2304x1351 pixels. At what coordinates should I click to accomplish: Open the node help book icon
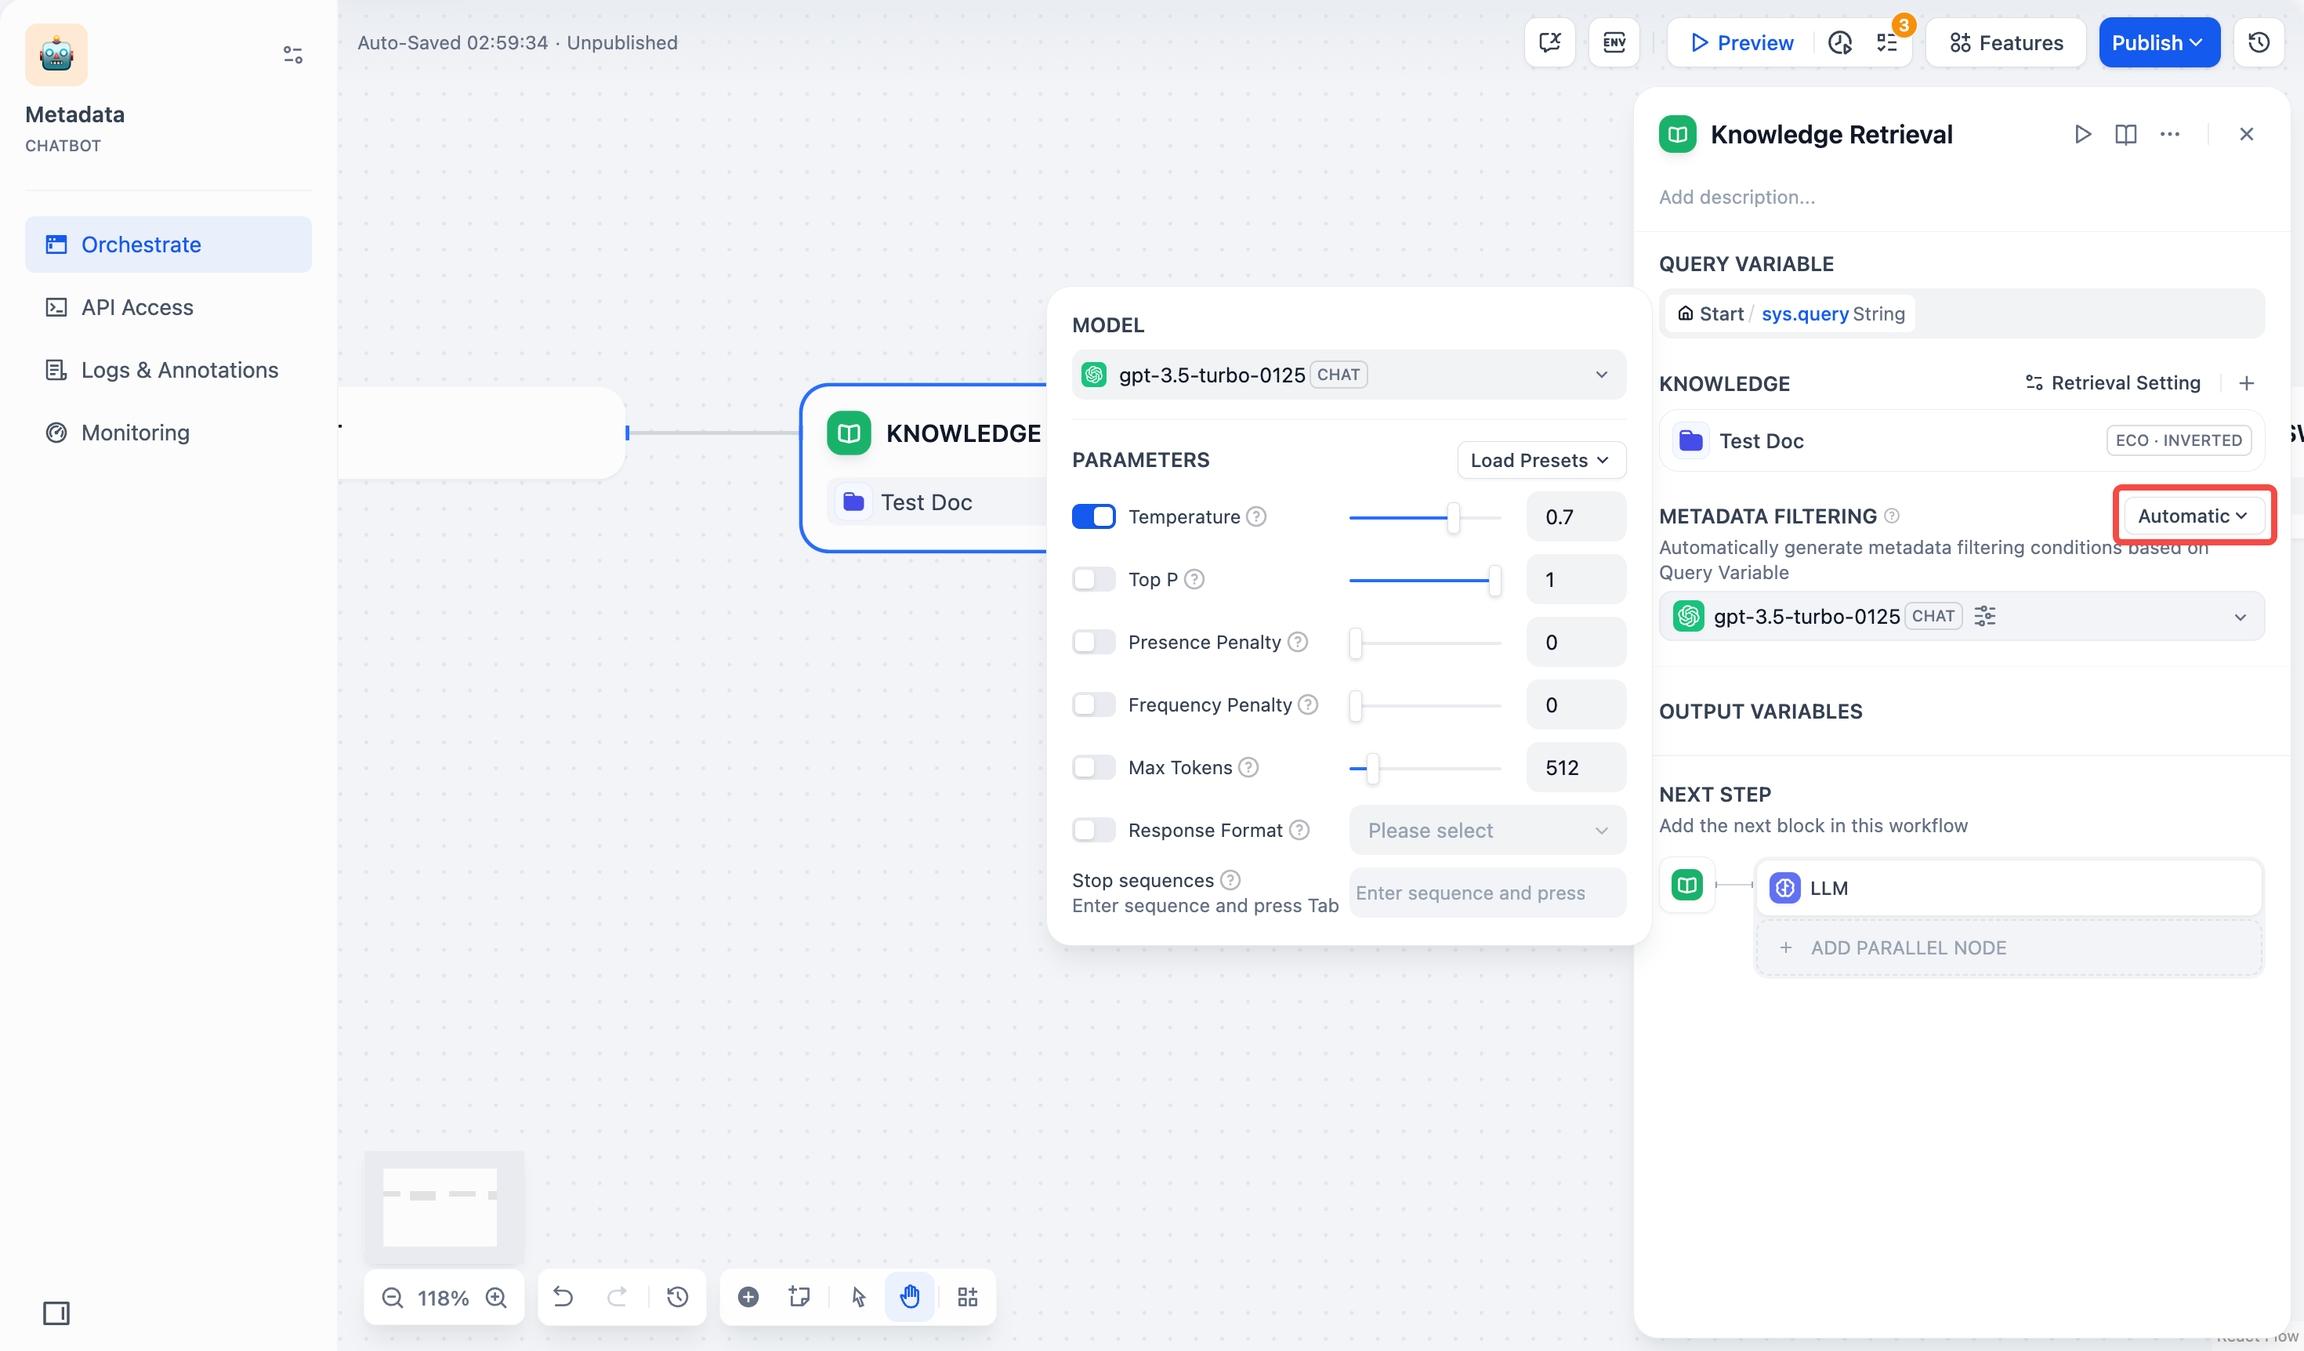(2126, 134)
